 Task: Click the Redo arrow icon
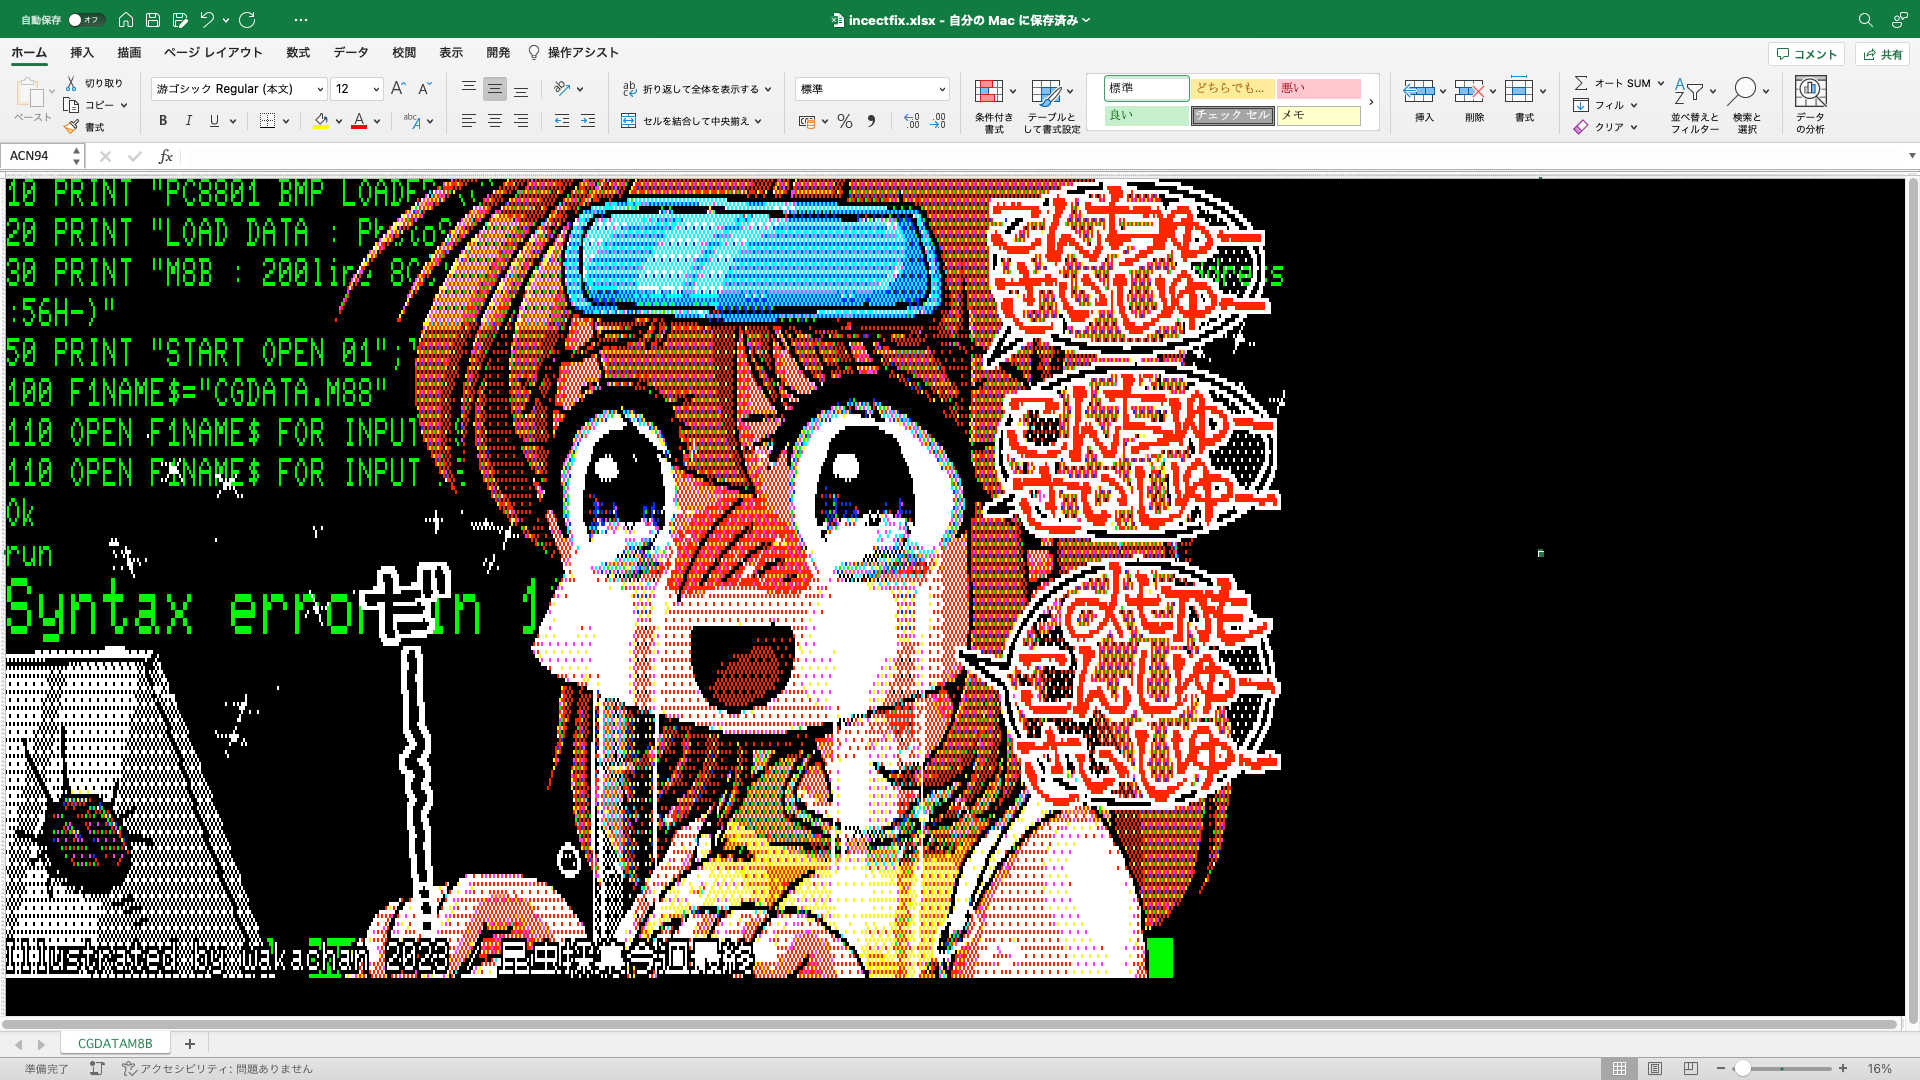coord(247,19)
